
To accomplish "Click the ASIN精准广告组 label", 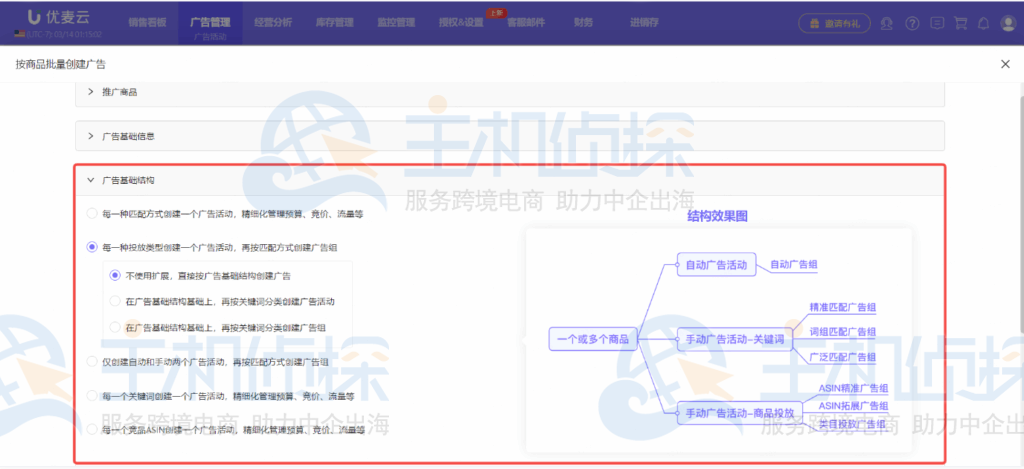I will tap(853, 388).
